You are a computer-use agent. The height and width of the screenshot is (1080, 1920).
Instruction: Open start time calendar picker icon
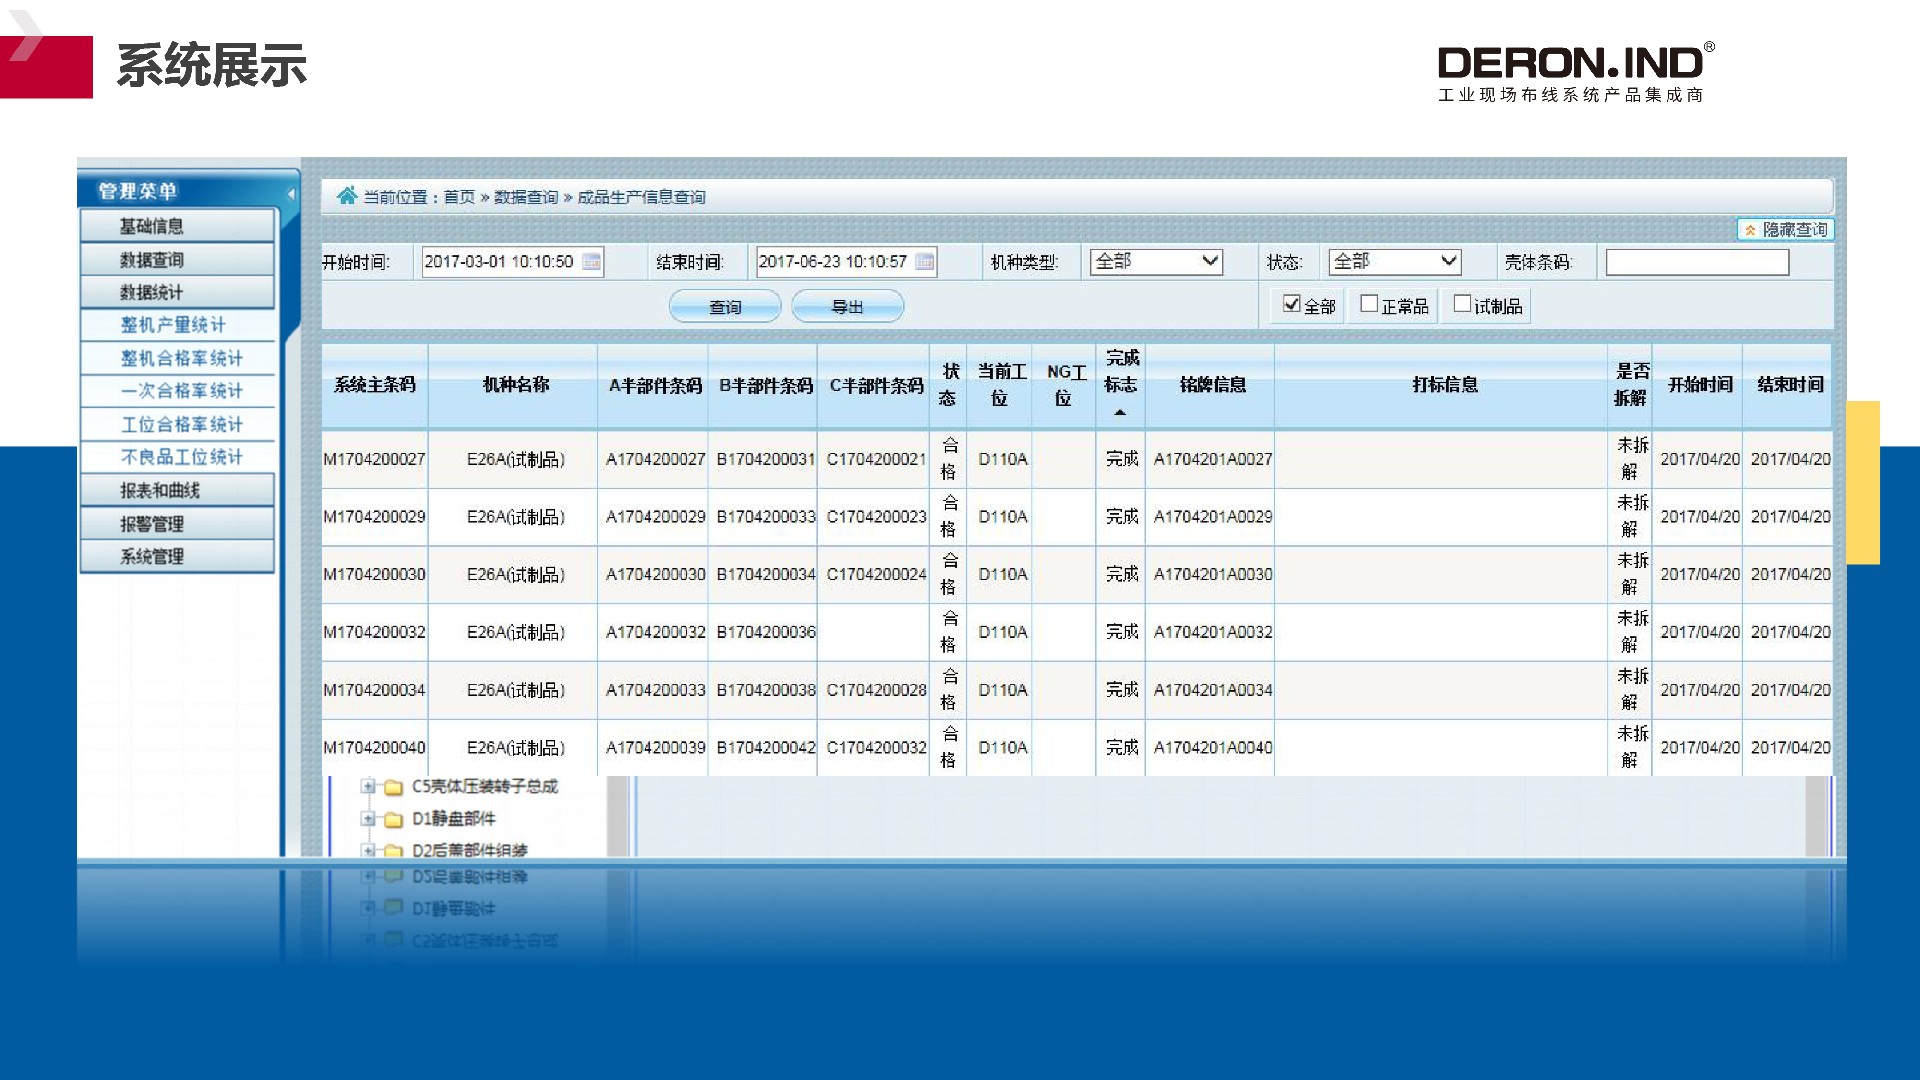tap(592, 262)
